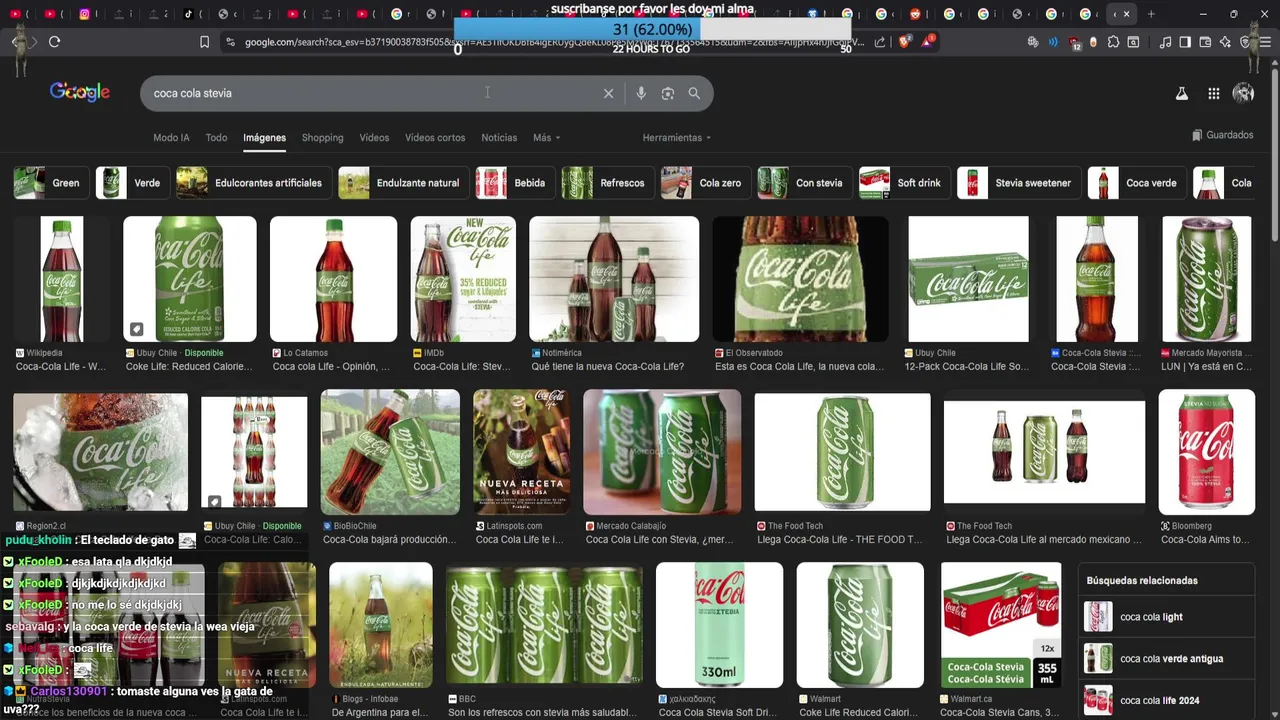
Task: Open Google apps grid icon
Action: tap(1213, 93)
